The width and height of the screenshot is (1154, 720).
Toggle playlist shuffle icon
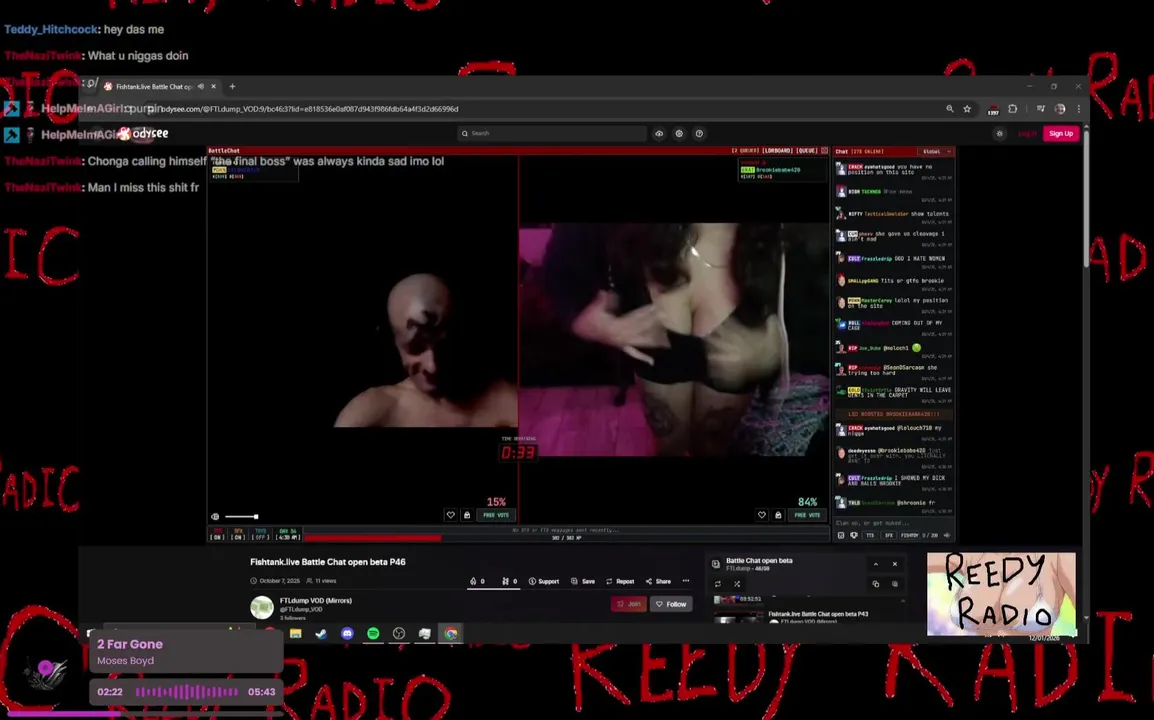(737, 585)
